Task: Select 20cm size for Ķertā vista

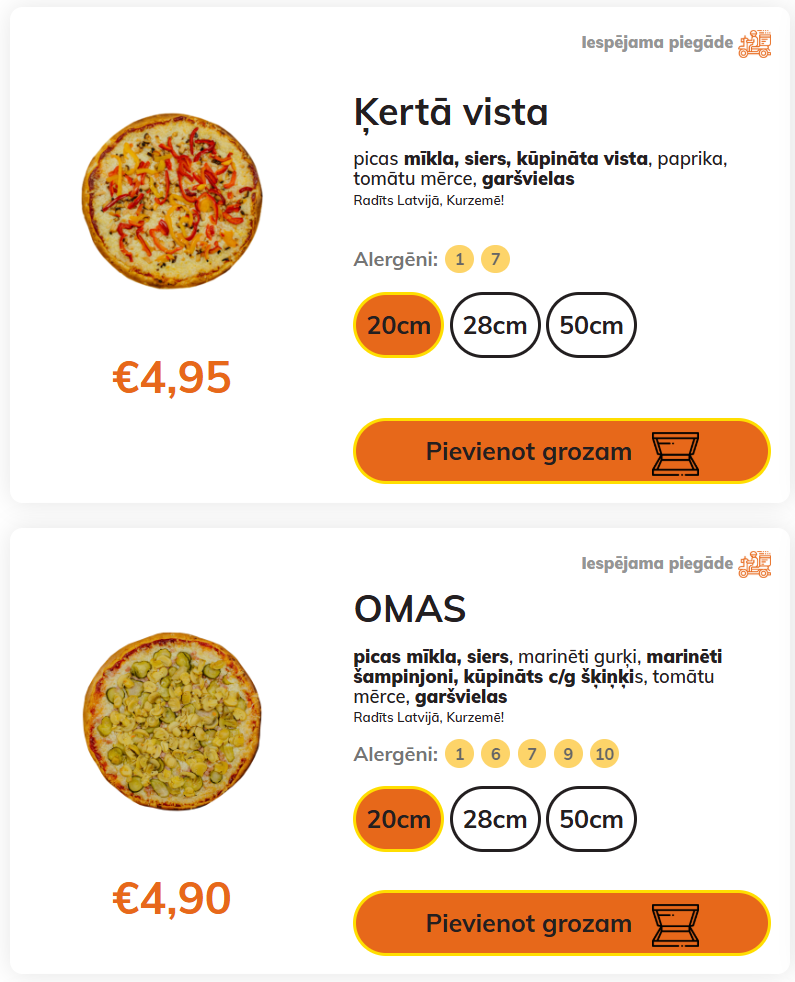Action: click(398, 325)
